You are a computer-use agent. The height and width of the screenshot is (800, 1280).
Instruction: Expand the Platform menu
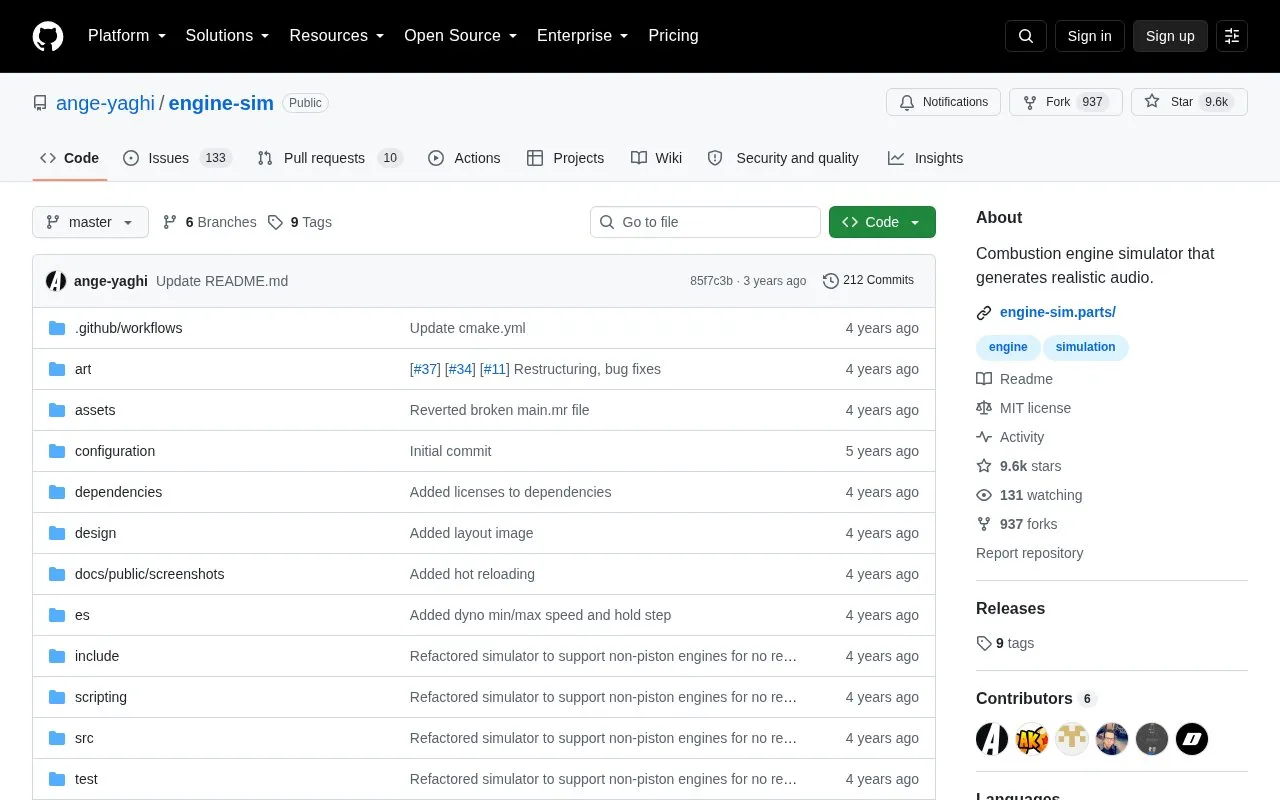[x=127, y=36]
